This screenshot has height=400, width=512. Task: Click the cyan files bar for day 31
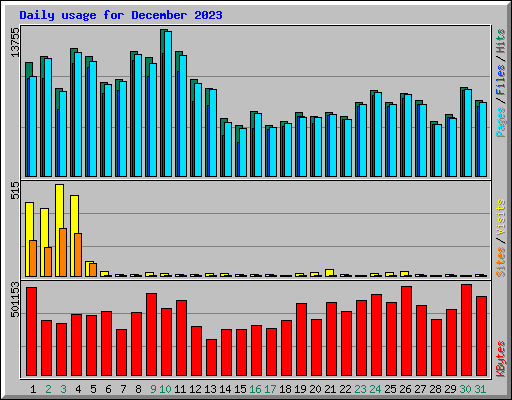pyautogui.click(x=483, y=139)
